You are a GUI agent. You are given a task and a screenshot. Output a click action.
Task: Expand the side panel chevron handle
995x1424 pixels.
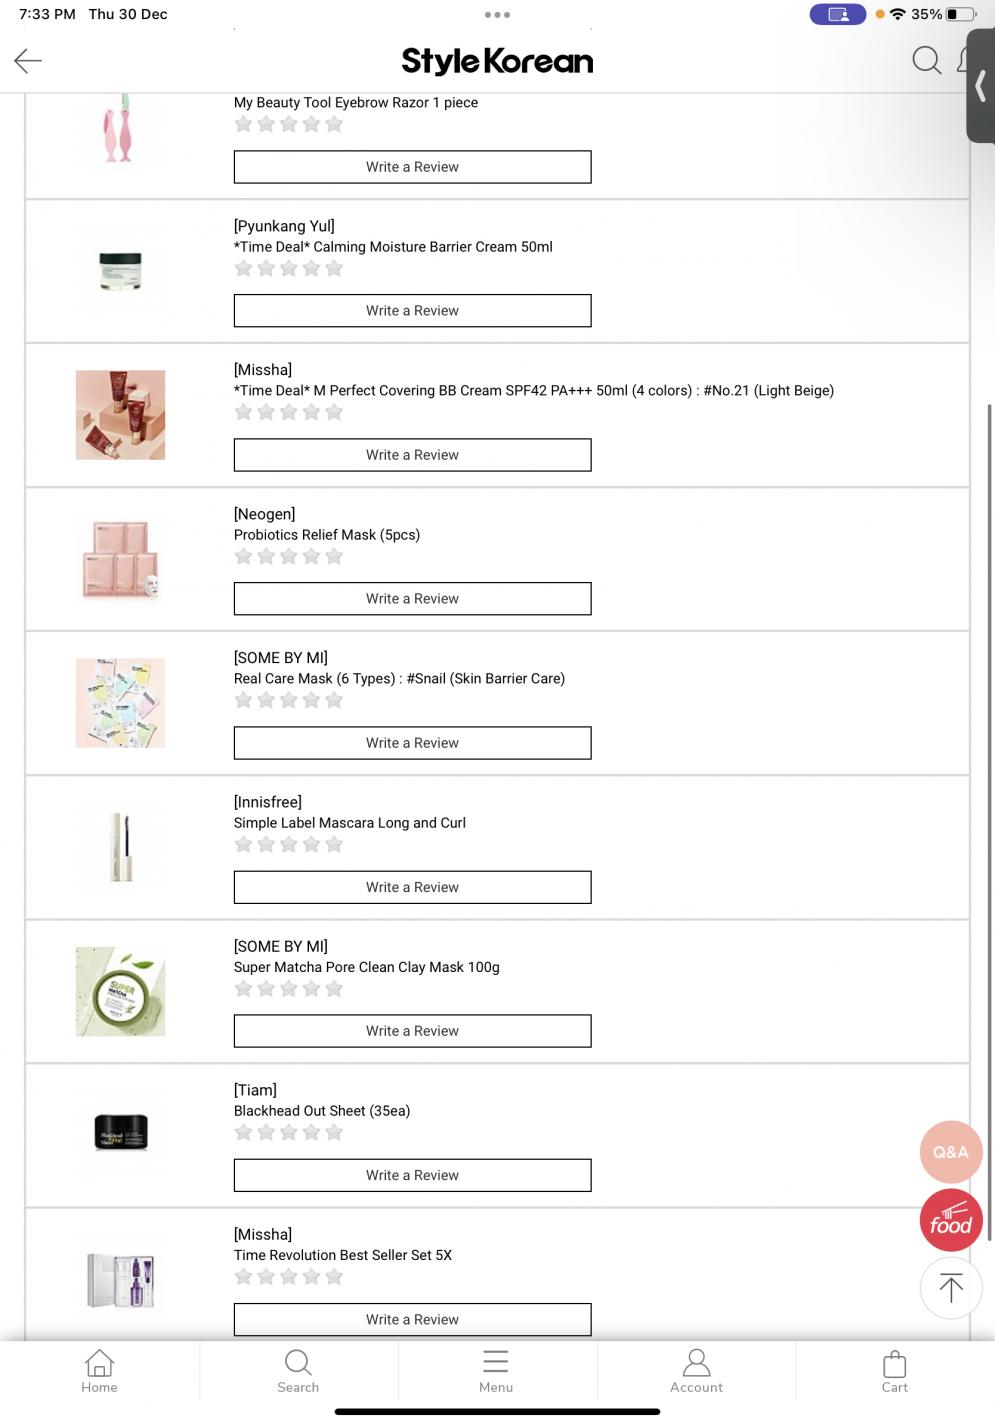coord(981,88)
